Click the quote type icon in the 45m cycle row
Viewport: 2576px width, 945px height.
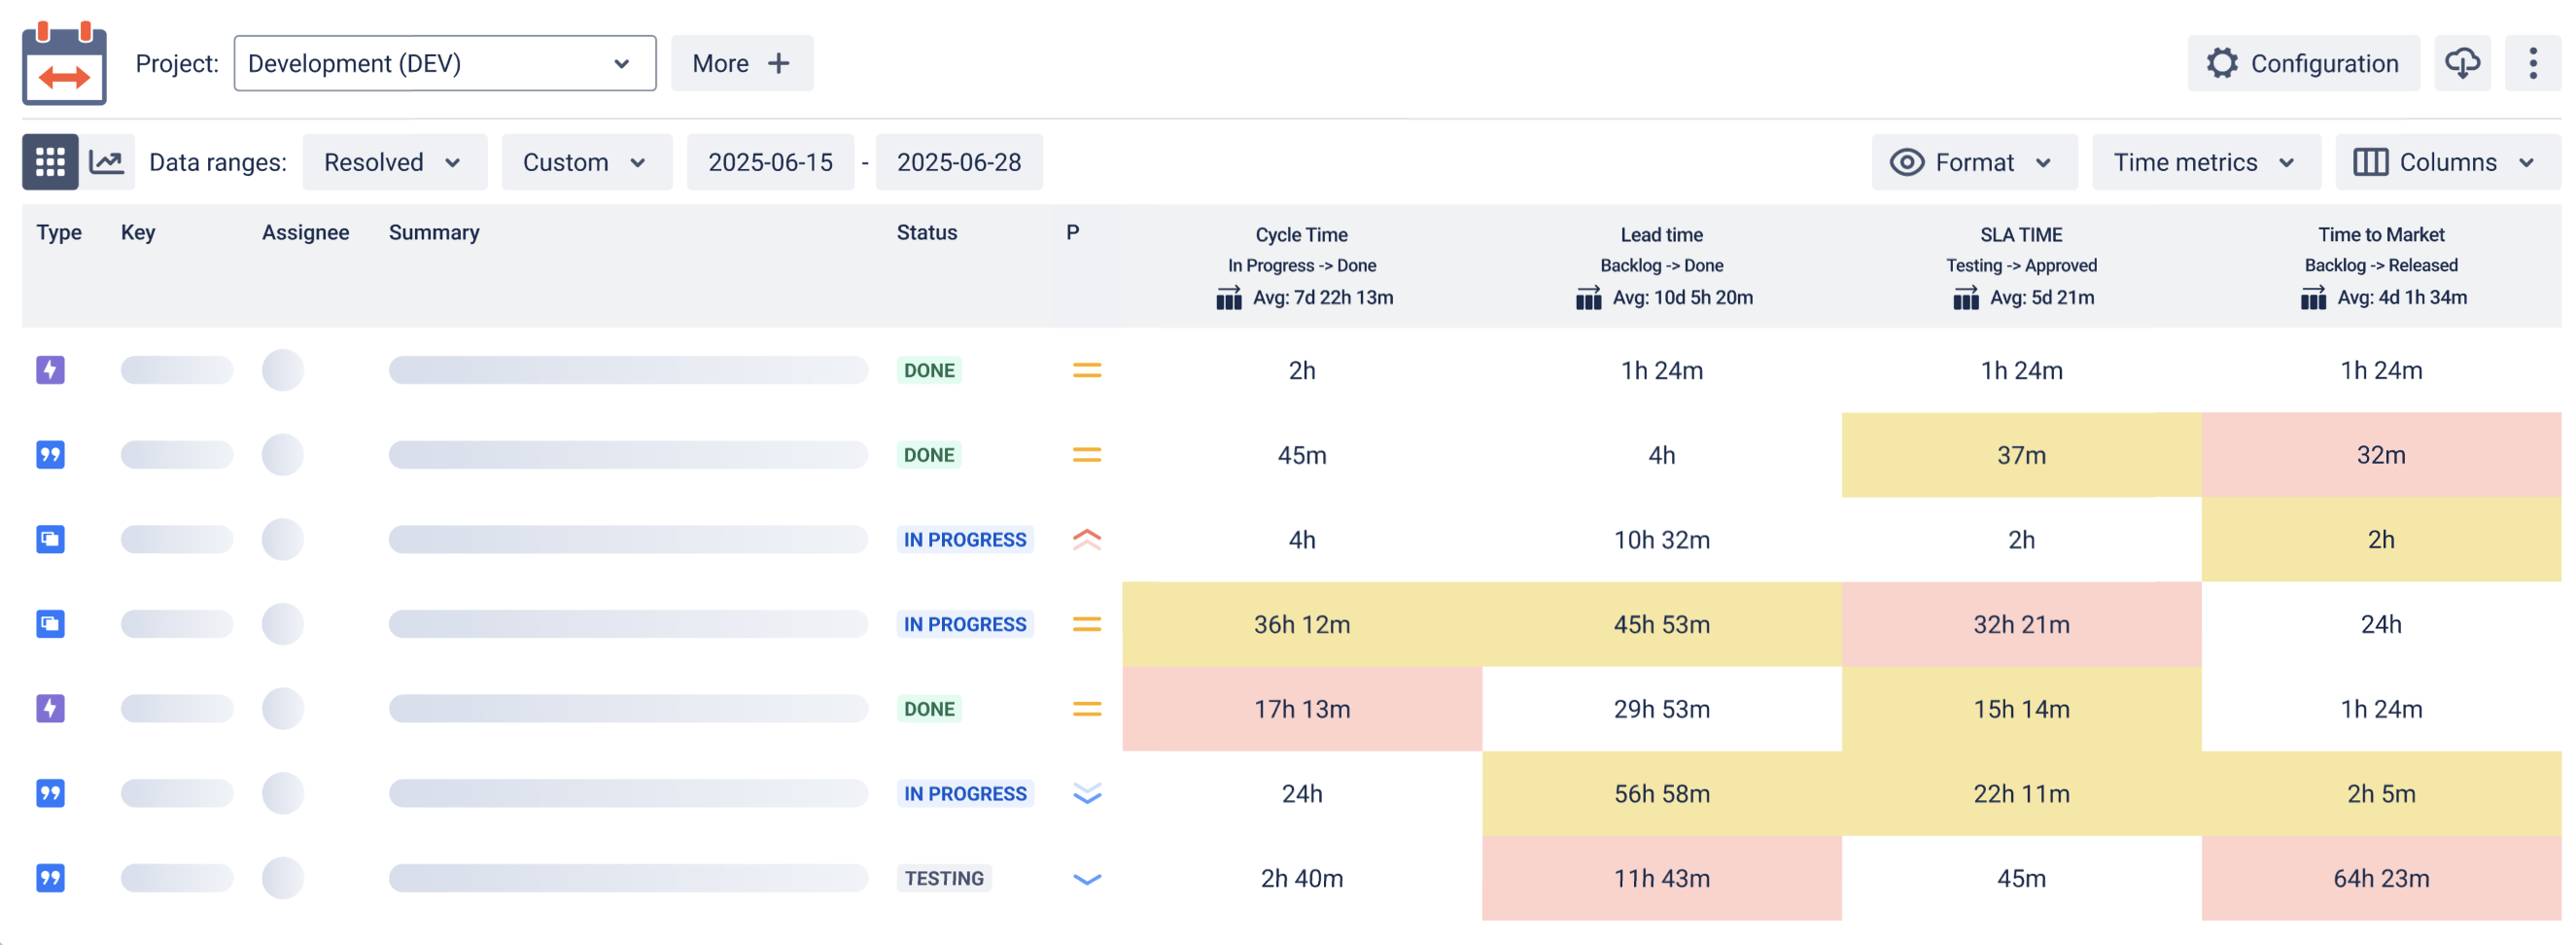[x=50, y=455]
